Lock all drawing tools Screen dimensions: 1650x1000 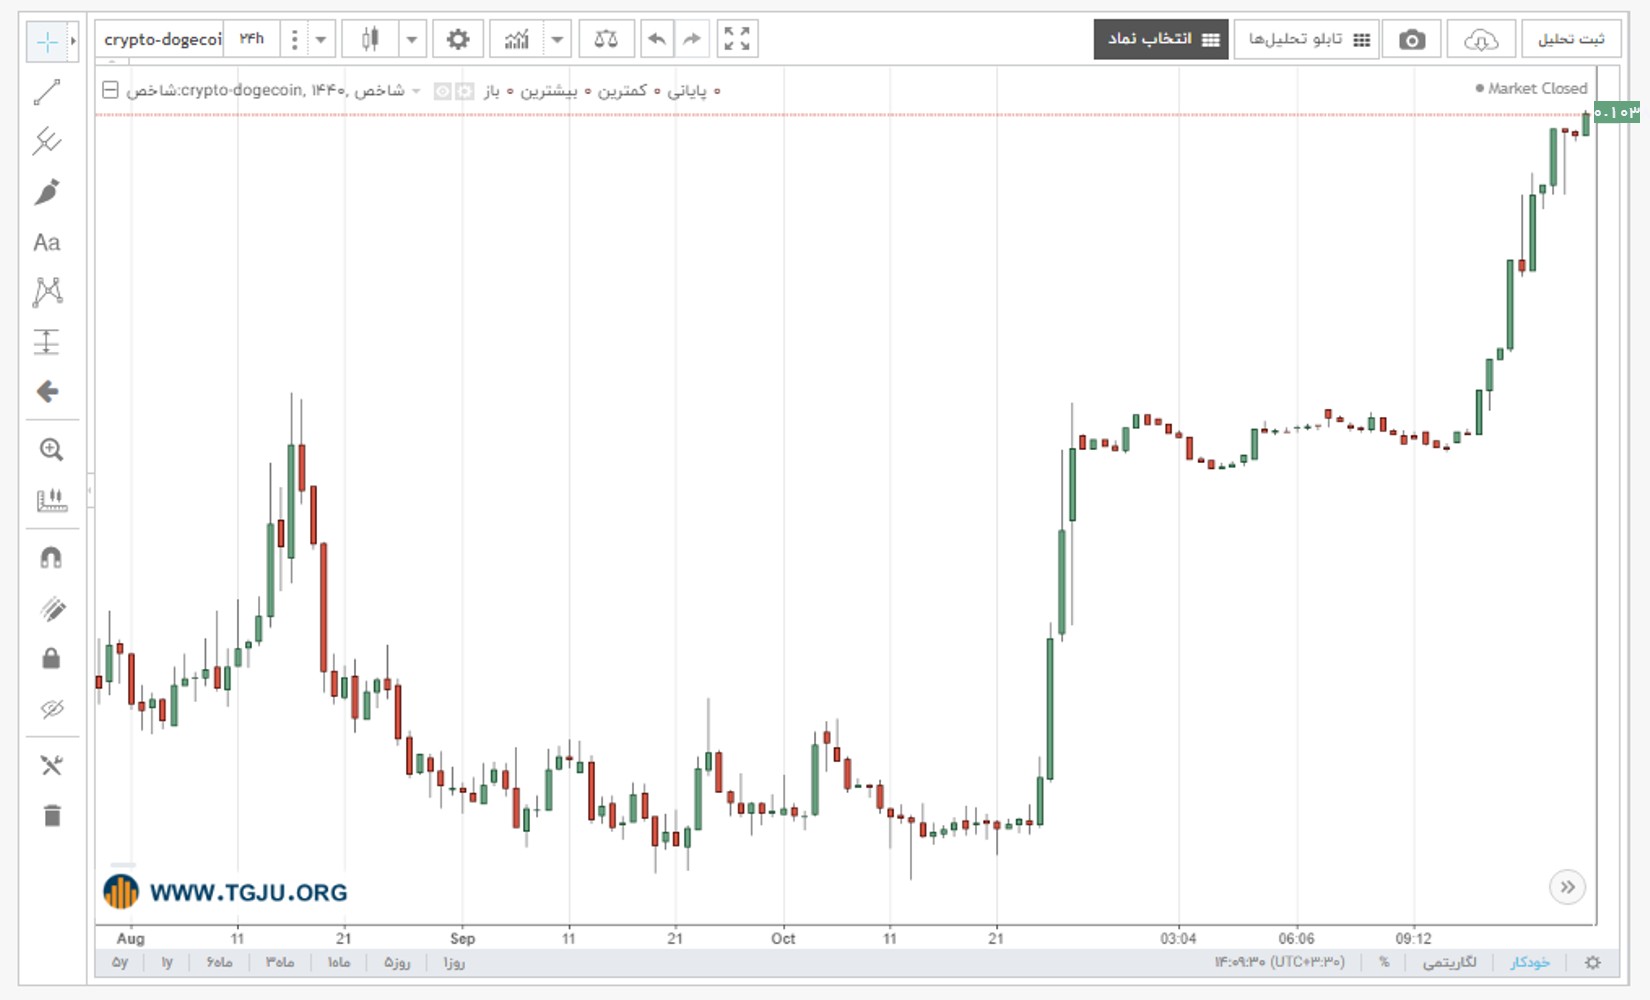pyautogui.click(x=51, y=658)
